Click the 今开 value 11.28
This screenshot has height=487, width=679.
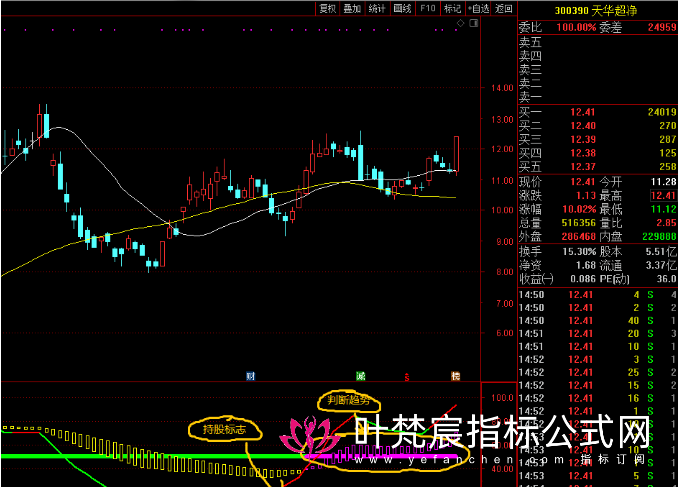663,182
